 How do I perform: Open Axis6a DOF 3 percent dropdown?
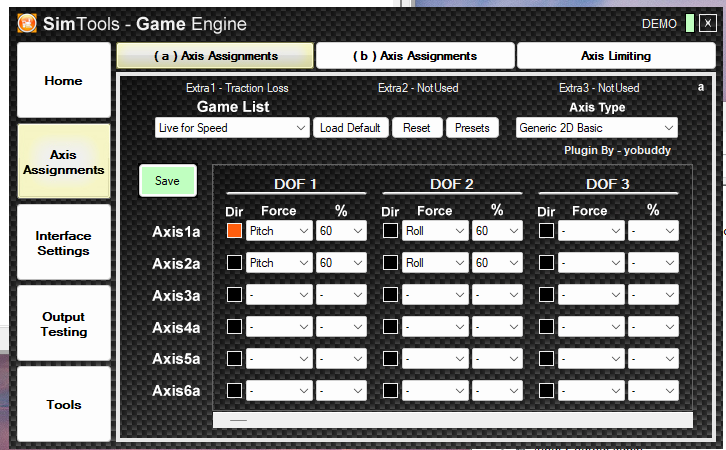pyautogui.click(x=653, y=390)
